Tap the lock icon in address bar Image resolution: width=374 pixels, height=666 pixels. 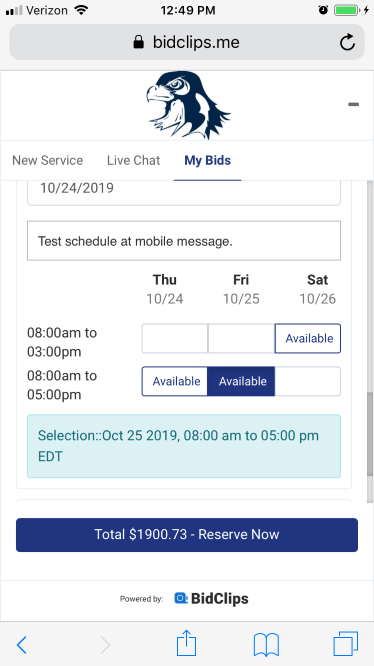coord(138,42)
